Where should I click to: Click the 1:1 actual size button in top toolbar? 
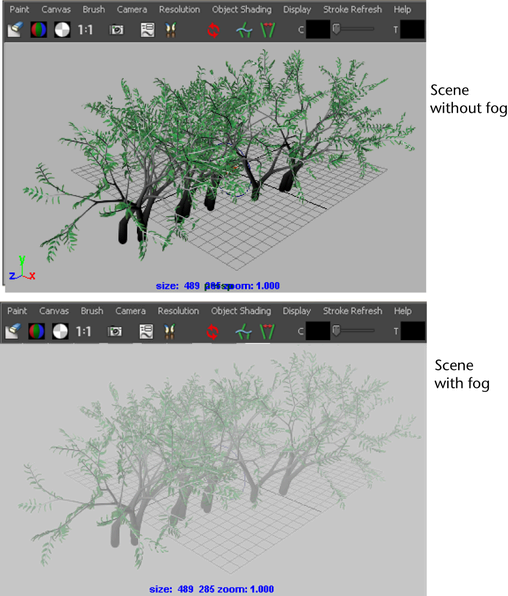[x=85, y=30]
